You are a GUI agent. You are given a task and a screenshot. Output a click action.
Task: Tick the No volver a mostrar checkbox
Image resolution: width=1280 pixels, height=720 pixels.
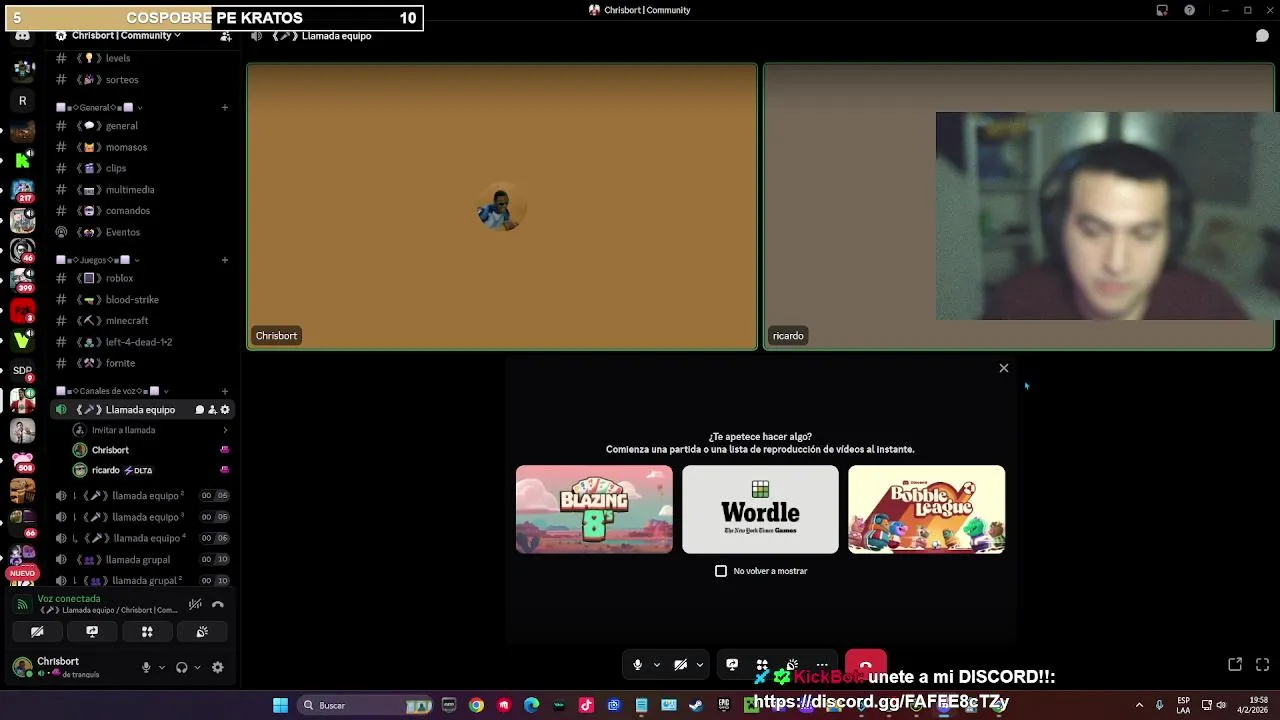click(x=721, y=571)
